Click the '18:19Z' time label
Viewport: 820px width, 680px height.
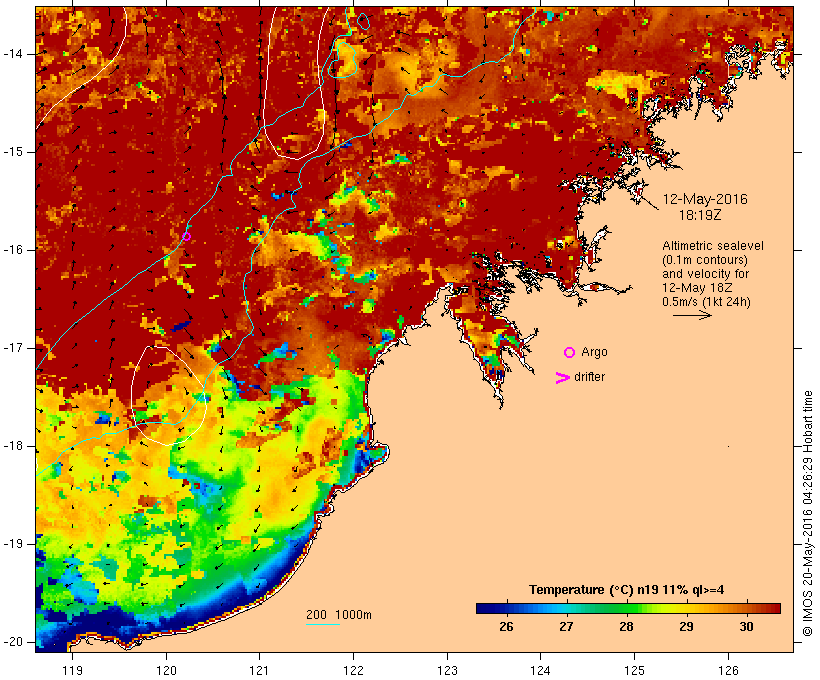click(x=700, y=215)
